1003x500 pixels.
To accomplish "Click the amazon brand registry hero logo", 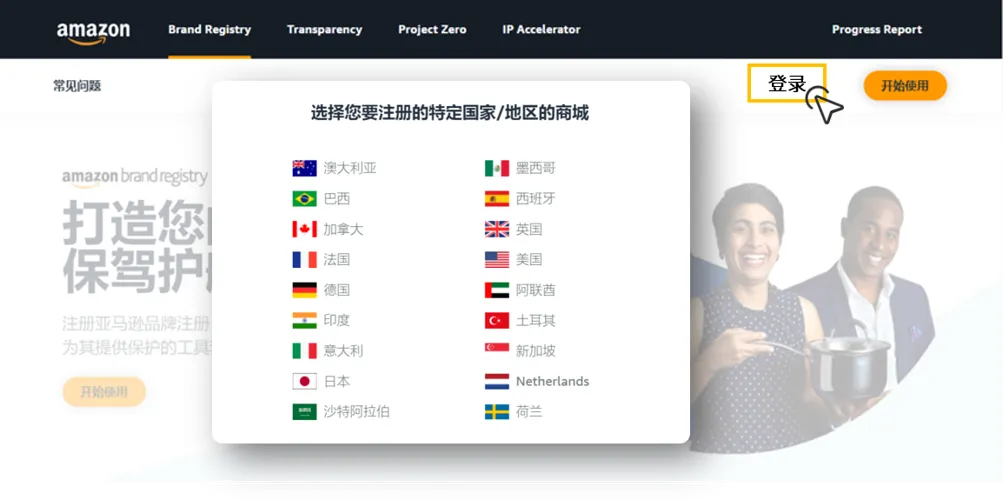I will point(135,177).
